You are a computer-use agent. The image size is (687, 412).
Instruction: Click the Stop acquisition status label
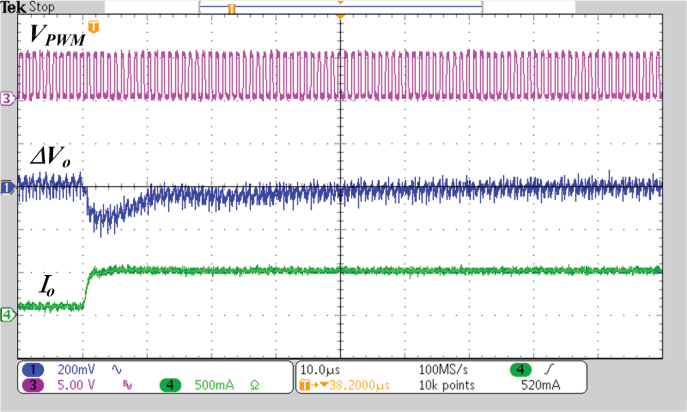click(x=42, y=8)
